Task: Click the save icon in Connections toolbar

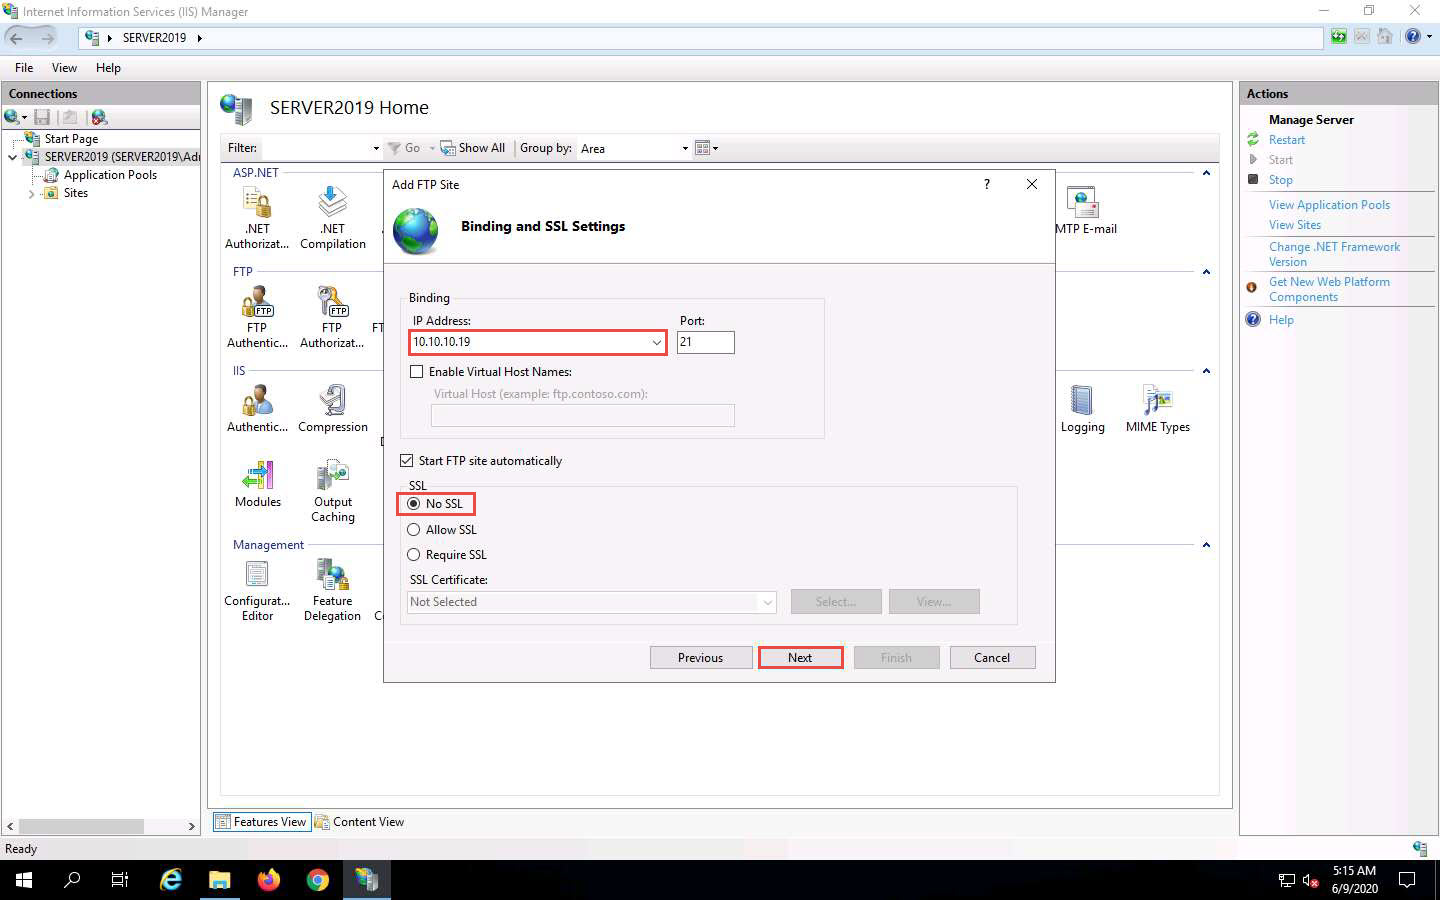Action: click(x=42, y=117)
